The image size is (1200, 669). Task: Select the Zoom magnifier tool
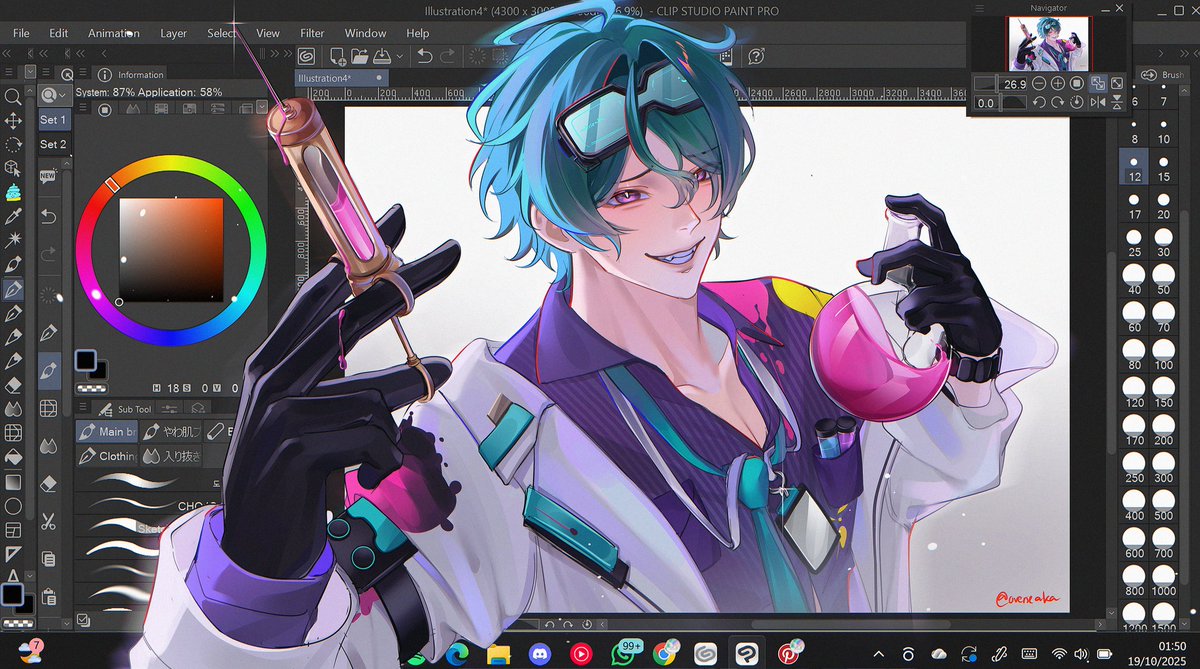[13, 97]
